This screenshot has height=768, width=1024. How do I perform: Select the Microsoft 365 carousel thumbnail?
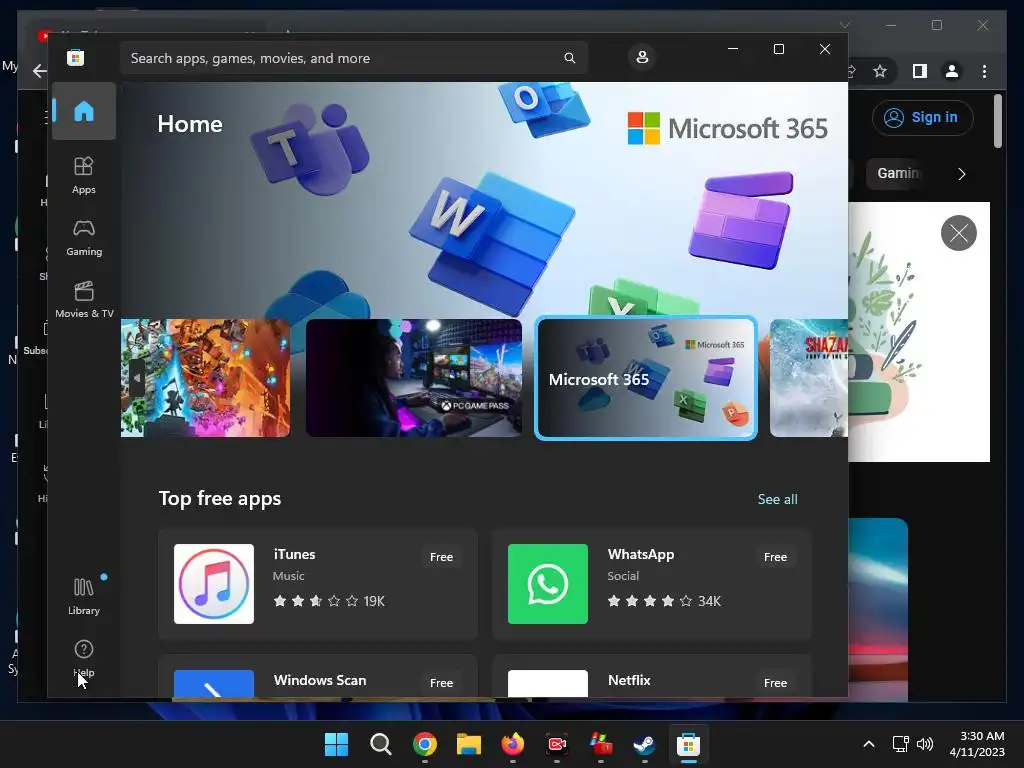[x=646, y=377]
